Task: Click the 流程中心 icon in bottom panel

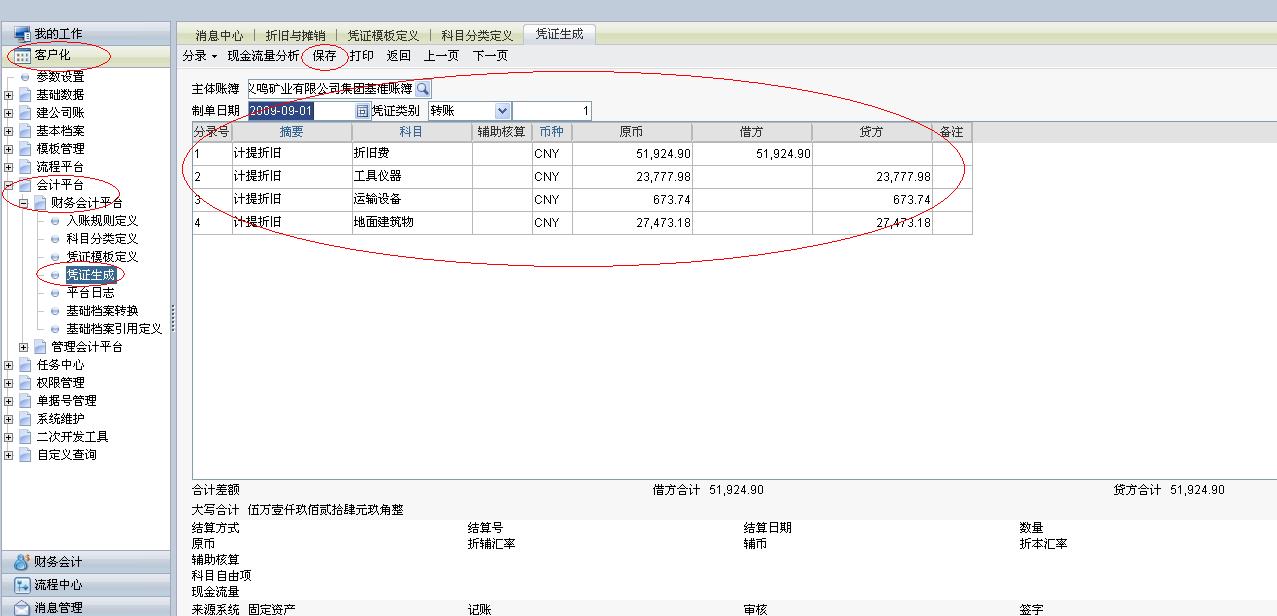Action: coord(22,585)
